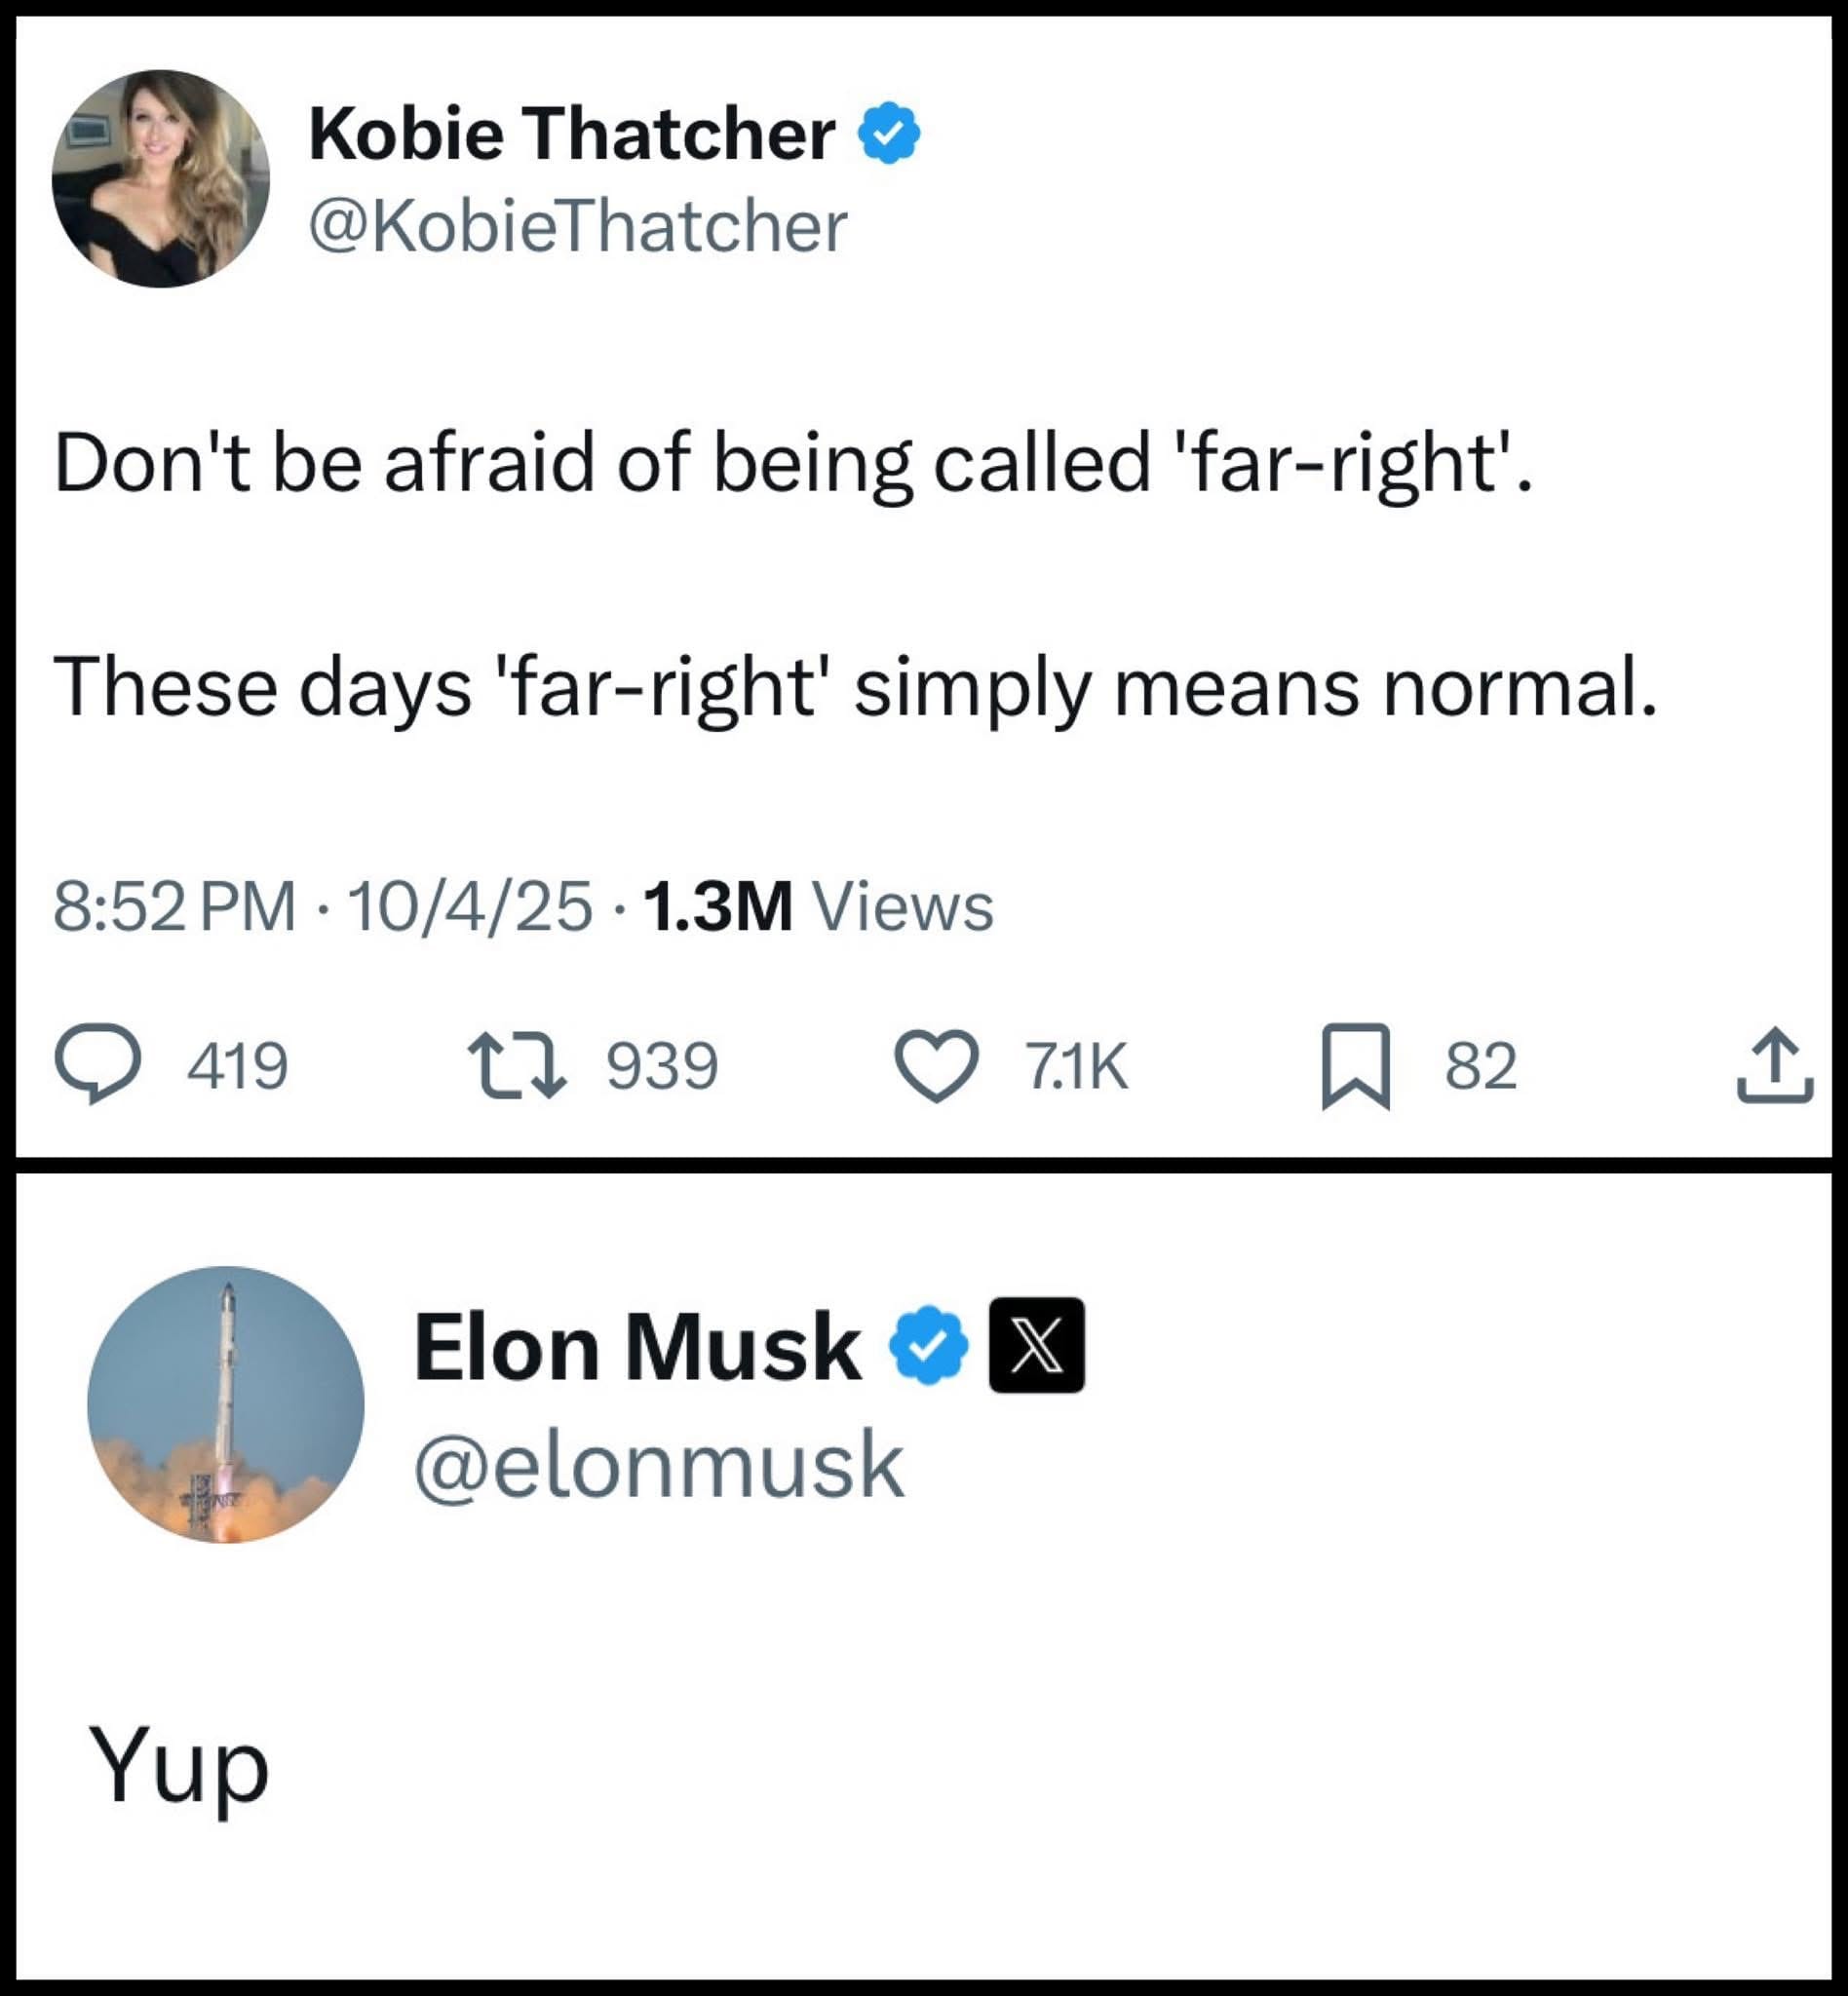This screenshot has width=1848, height=1996.
Task: Click the 939 reposts count
Action: [x=663, y=1066]
